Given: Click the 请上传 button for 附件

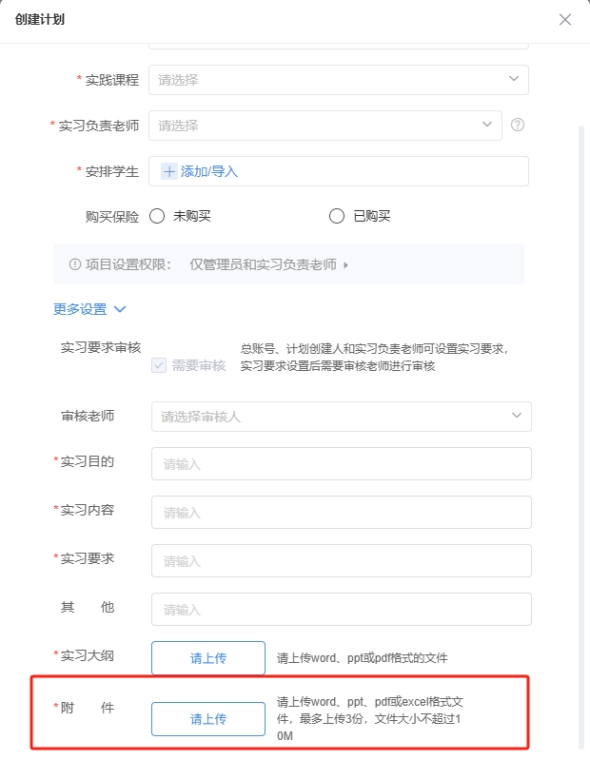Looking at the screenshot, I should click(x=208, y=719).
